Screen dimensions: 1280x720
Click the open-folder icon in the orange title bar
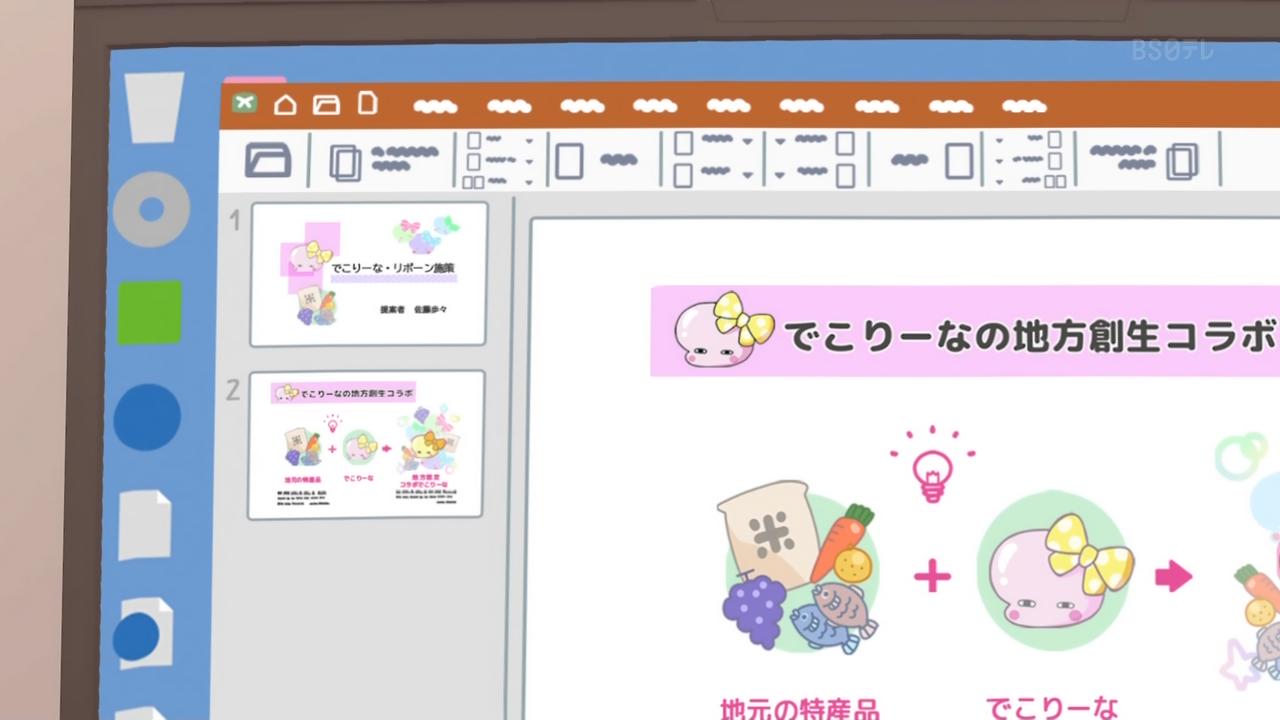(x=326, y=104)
